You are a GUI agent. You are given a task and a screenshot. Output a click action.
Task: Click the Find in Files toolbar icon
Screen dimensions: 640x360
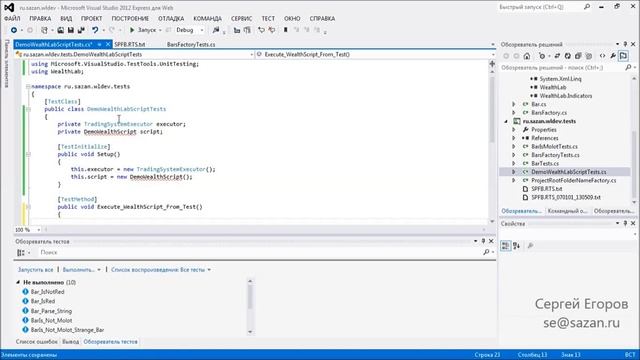(x=216, y=30)
